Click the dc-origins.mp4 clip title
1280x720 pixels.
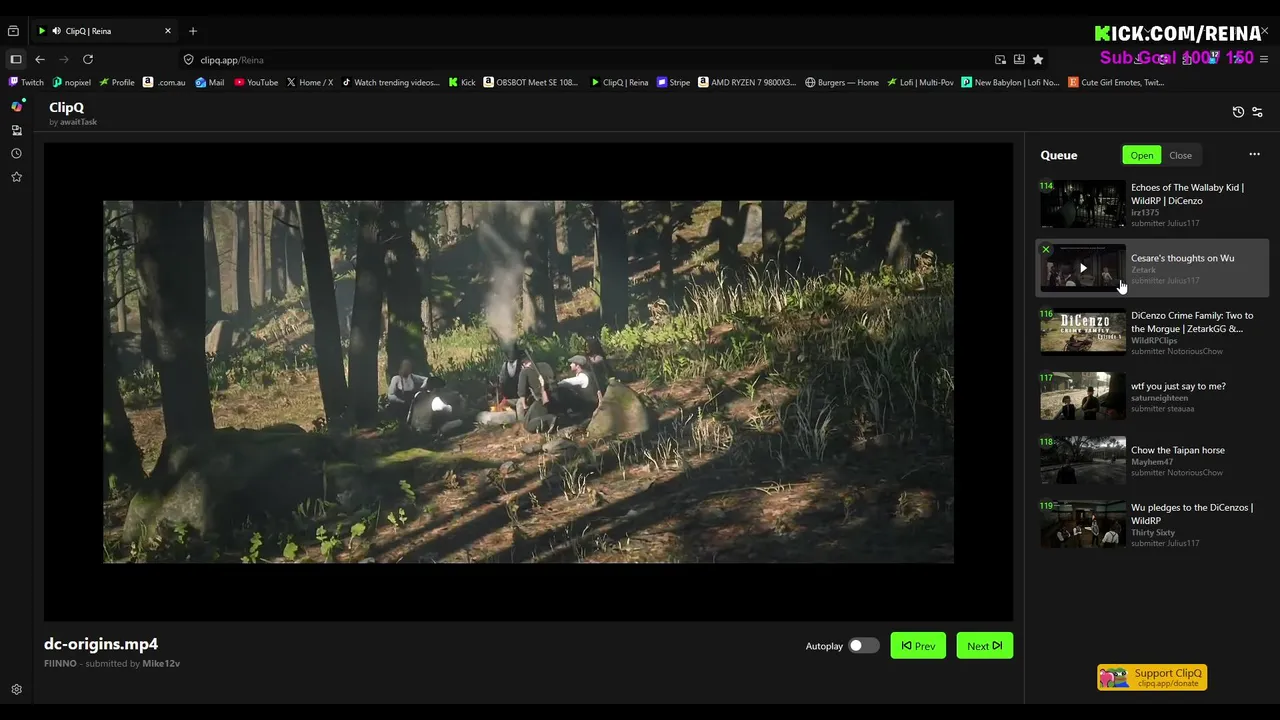[101, 644]
